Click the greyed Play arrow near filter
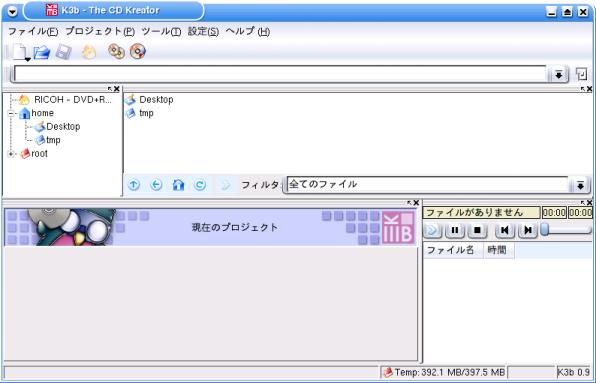This screenshot has width=596, height=383. (225, 185)
